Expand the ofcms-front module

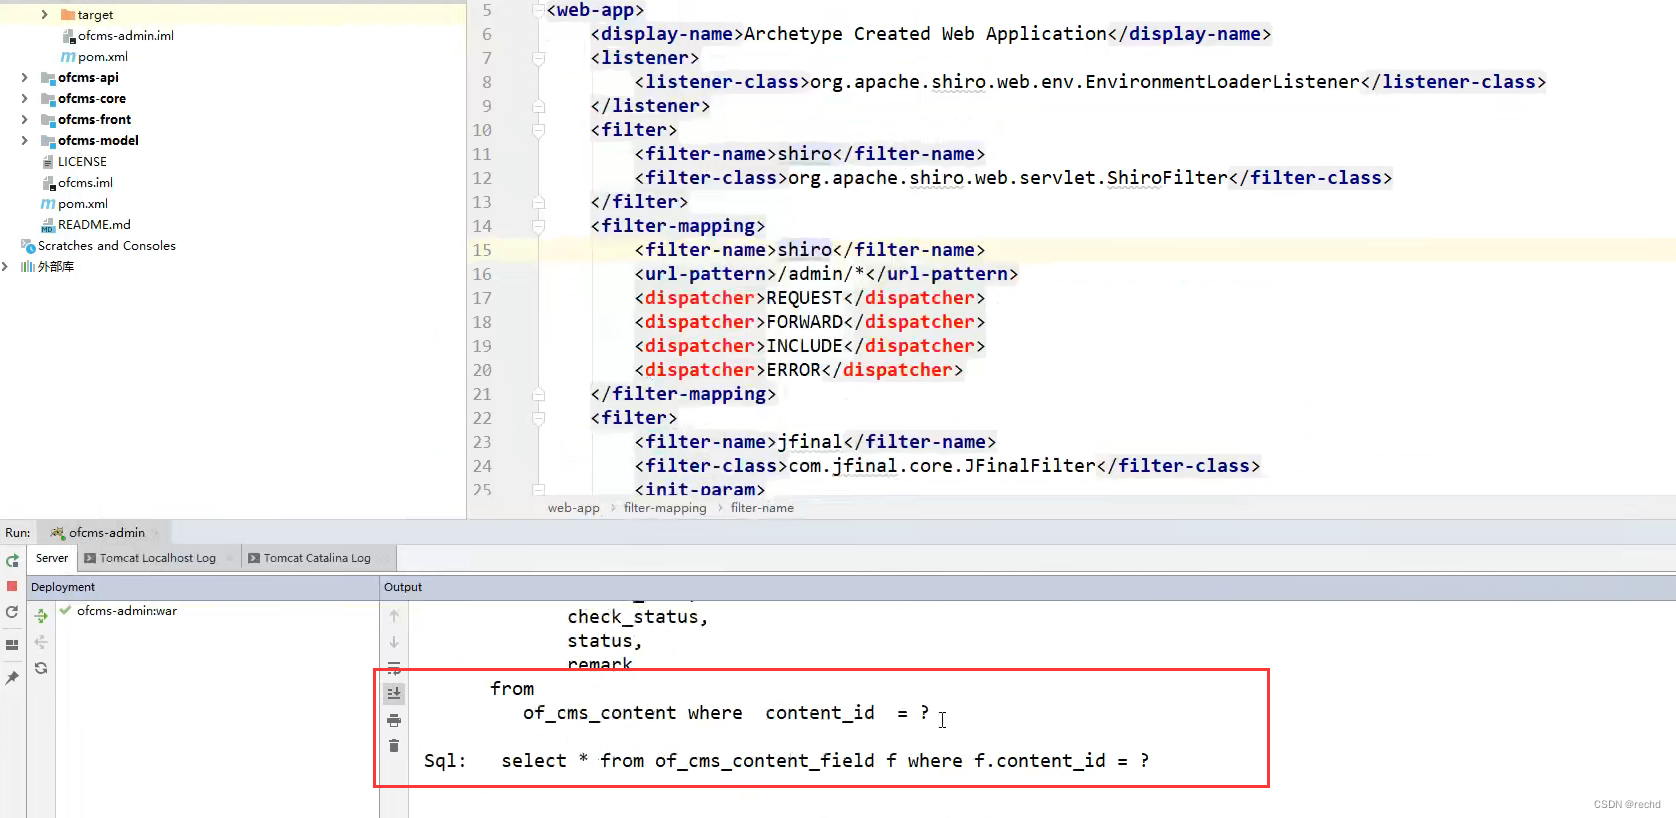click(x=24, y=120)
